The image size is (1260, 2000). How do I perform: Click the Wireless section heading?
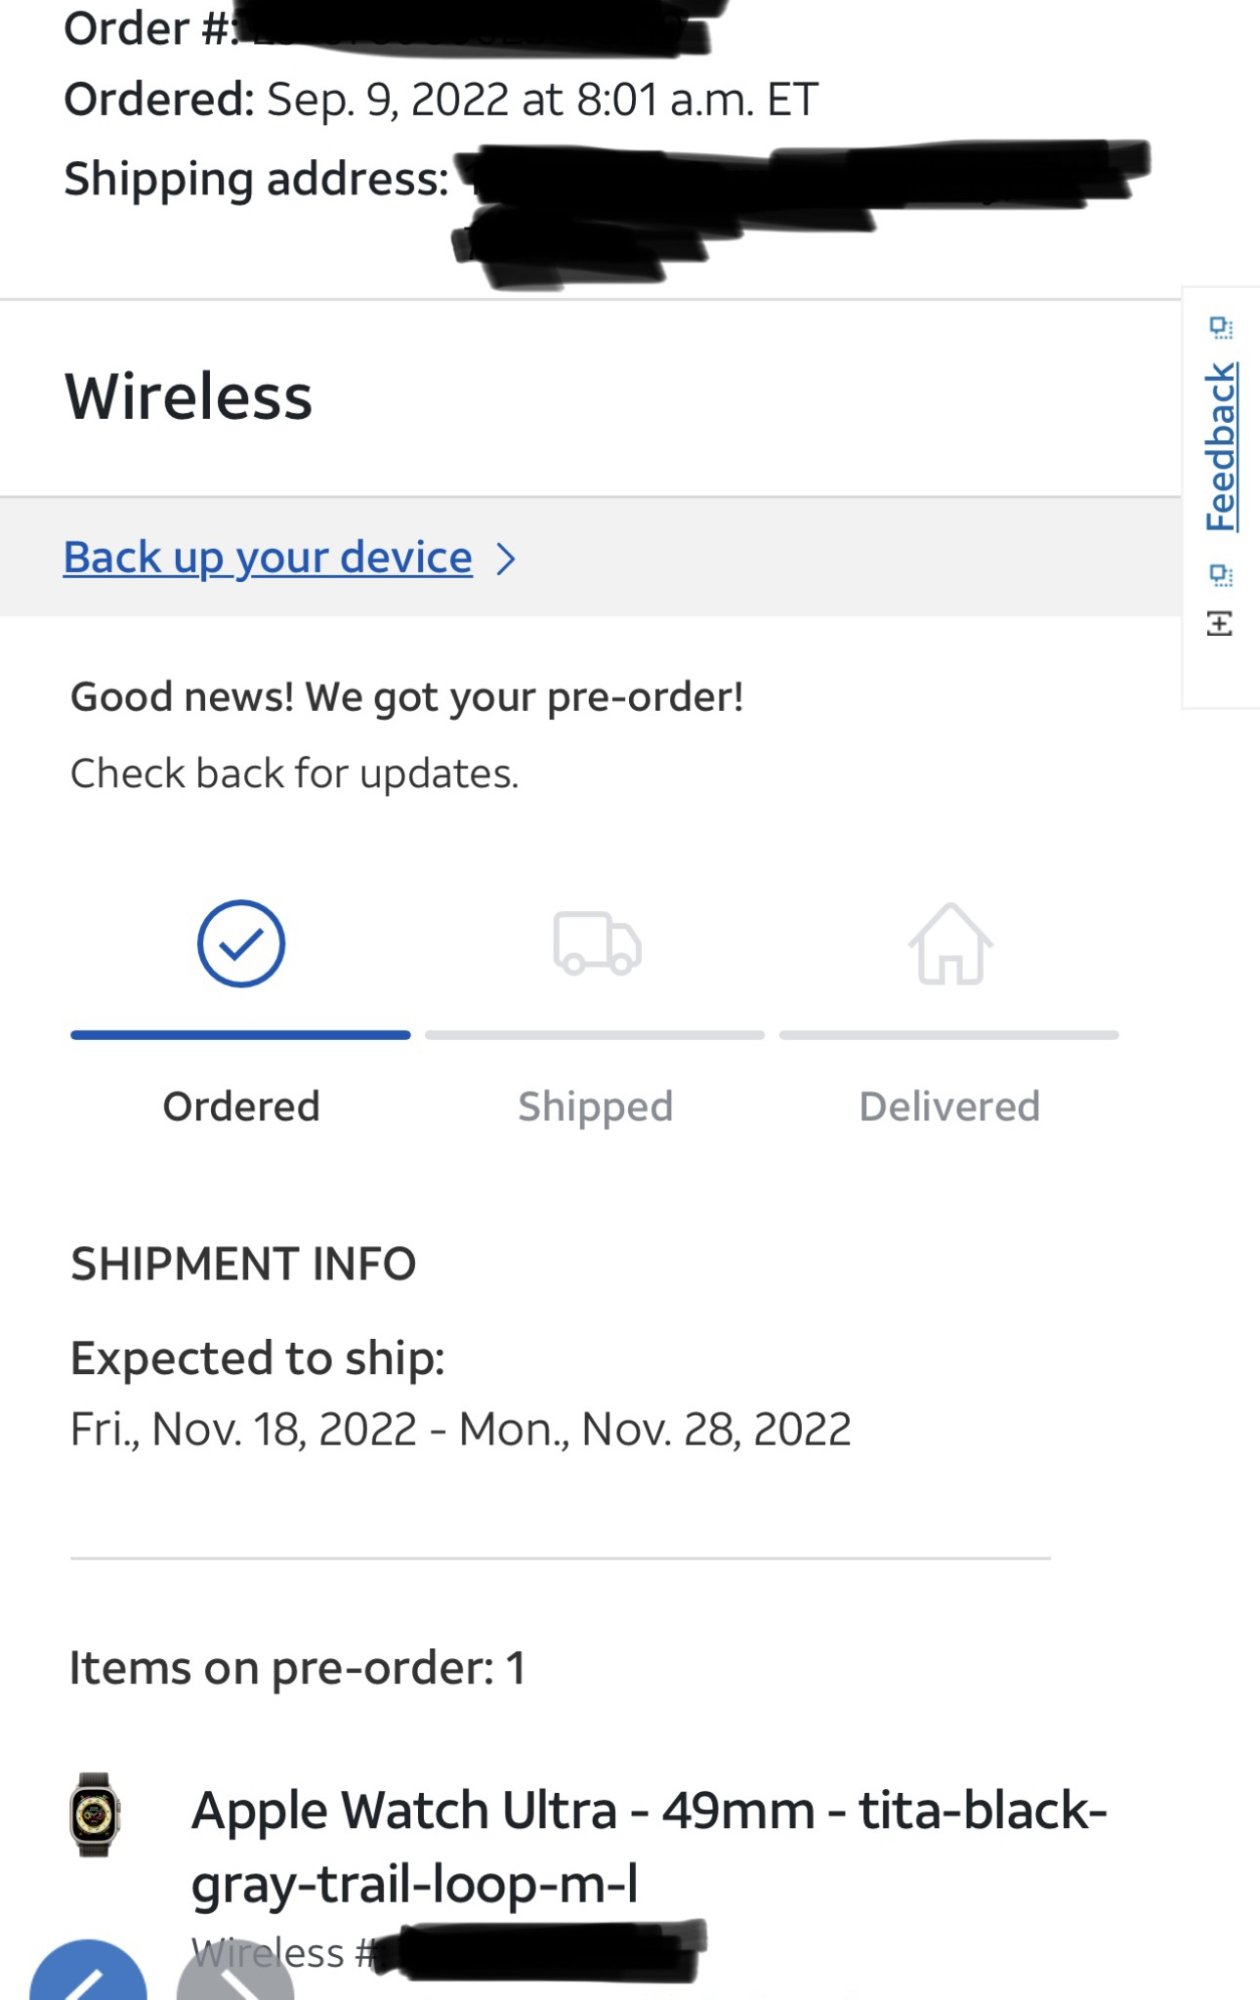[x=189, y=397]
